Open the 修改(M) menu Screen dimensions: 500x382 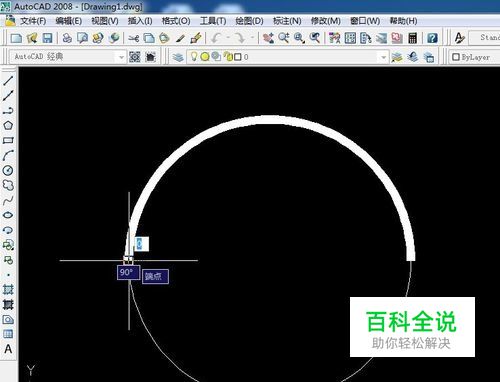coord(326,21)
